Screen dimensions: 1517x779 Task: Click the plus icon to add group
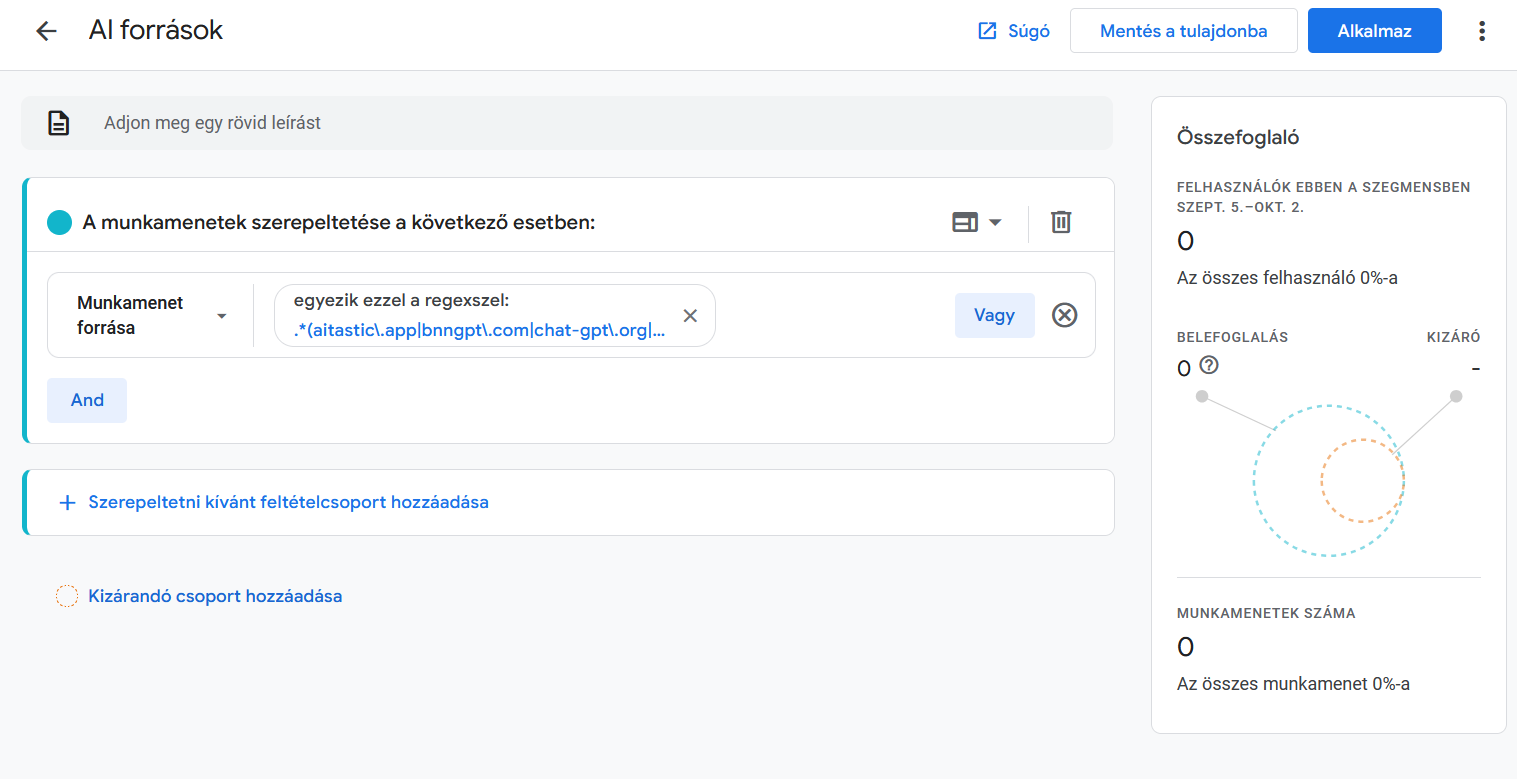coord(68,502)
